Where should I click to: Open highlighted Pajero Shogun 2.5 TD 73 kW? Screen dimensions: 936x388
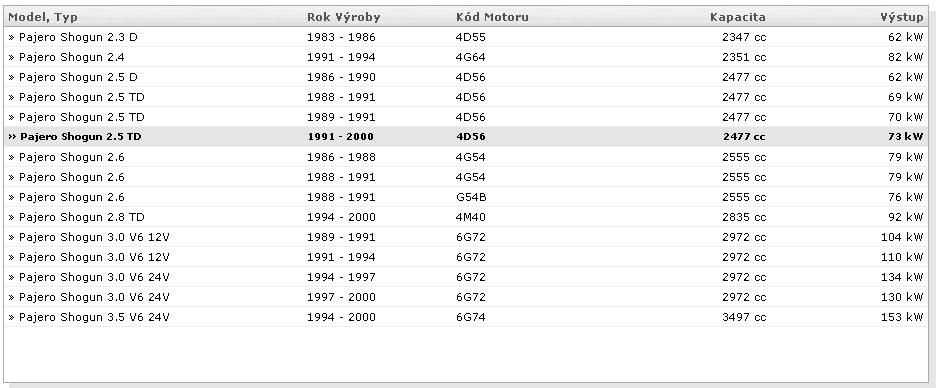pyautogui.click(x=466, y=137)
